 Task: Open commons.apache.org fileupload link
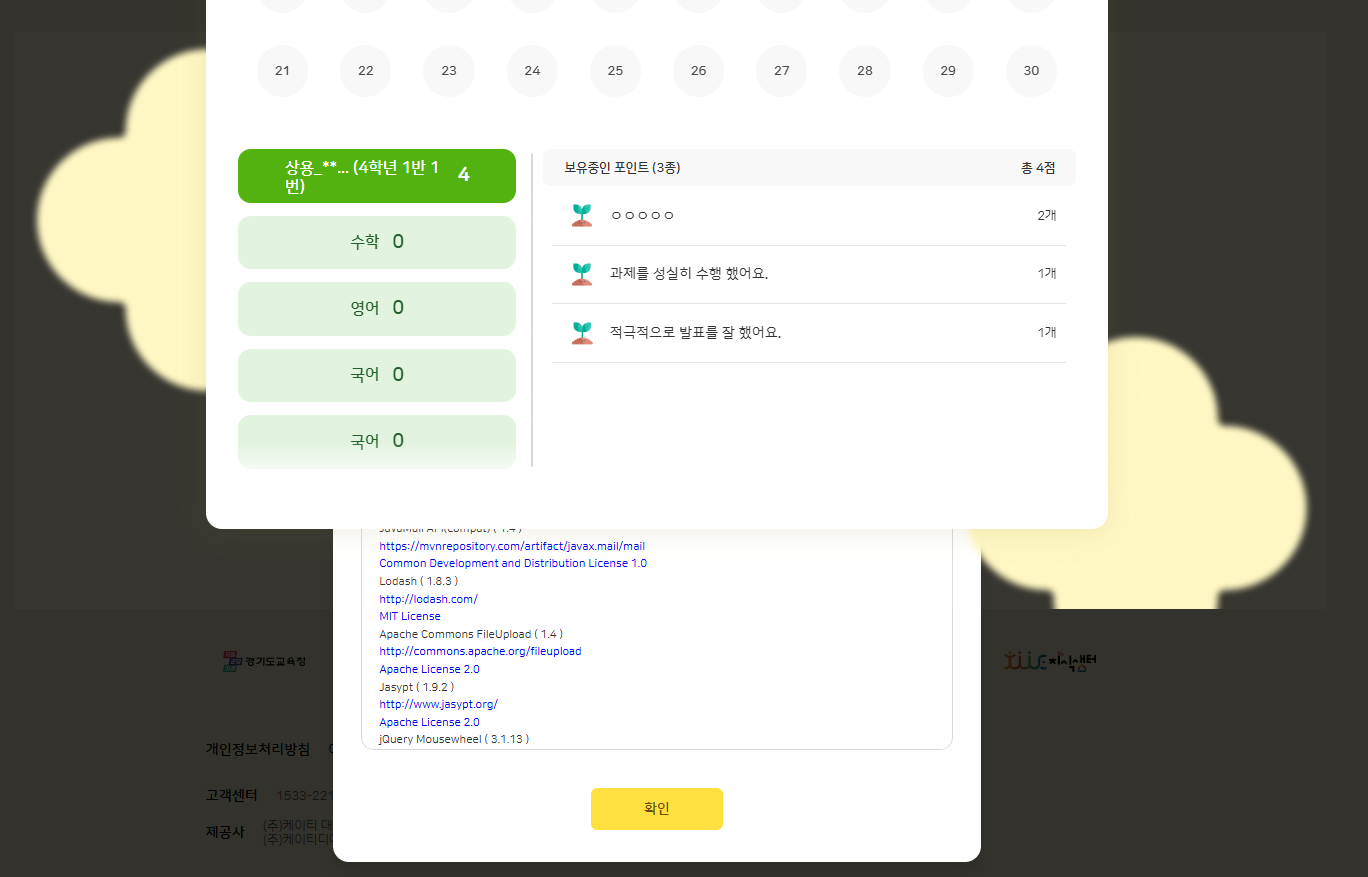[x=480, y=651]
